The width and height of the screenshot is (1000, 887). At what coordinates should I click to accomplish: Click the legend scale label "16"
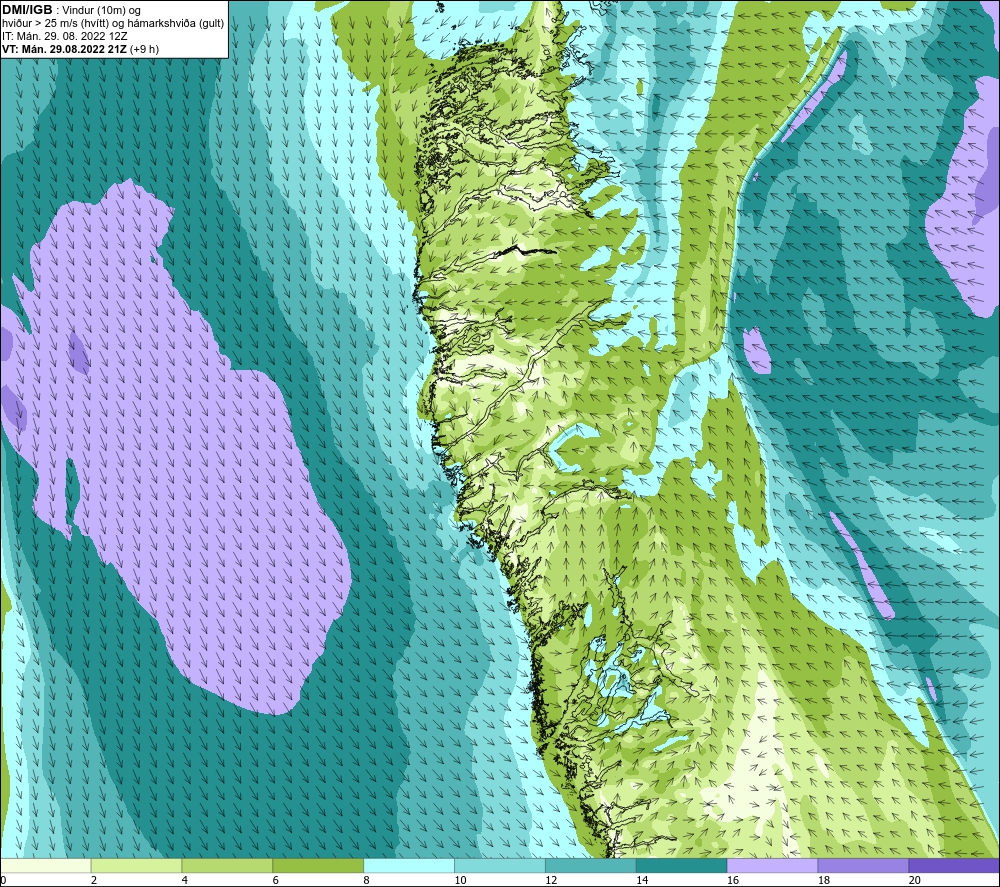[733, 880]
